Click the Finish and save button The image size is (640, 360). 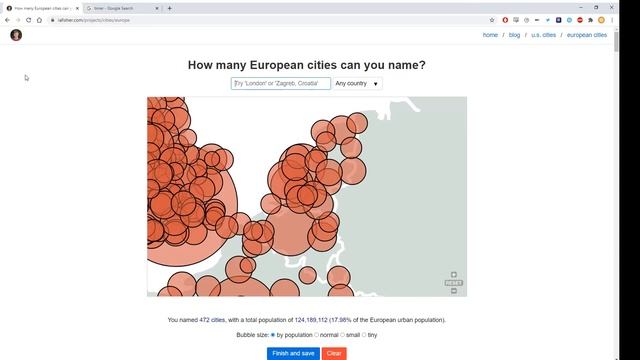[293, 353]
